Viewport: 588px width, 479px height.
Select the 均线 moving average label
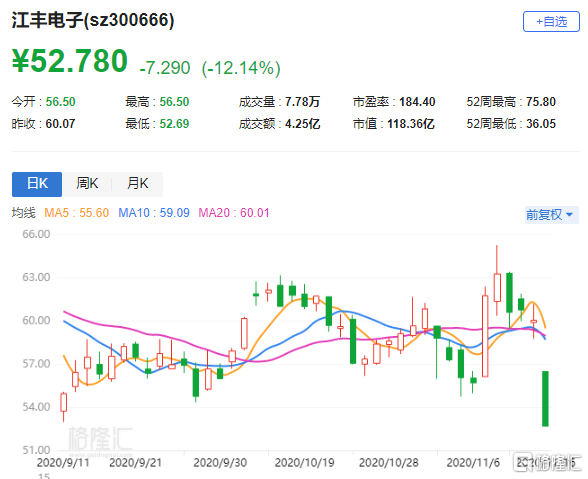[x=23, y=213]
